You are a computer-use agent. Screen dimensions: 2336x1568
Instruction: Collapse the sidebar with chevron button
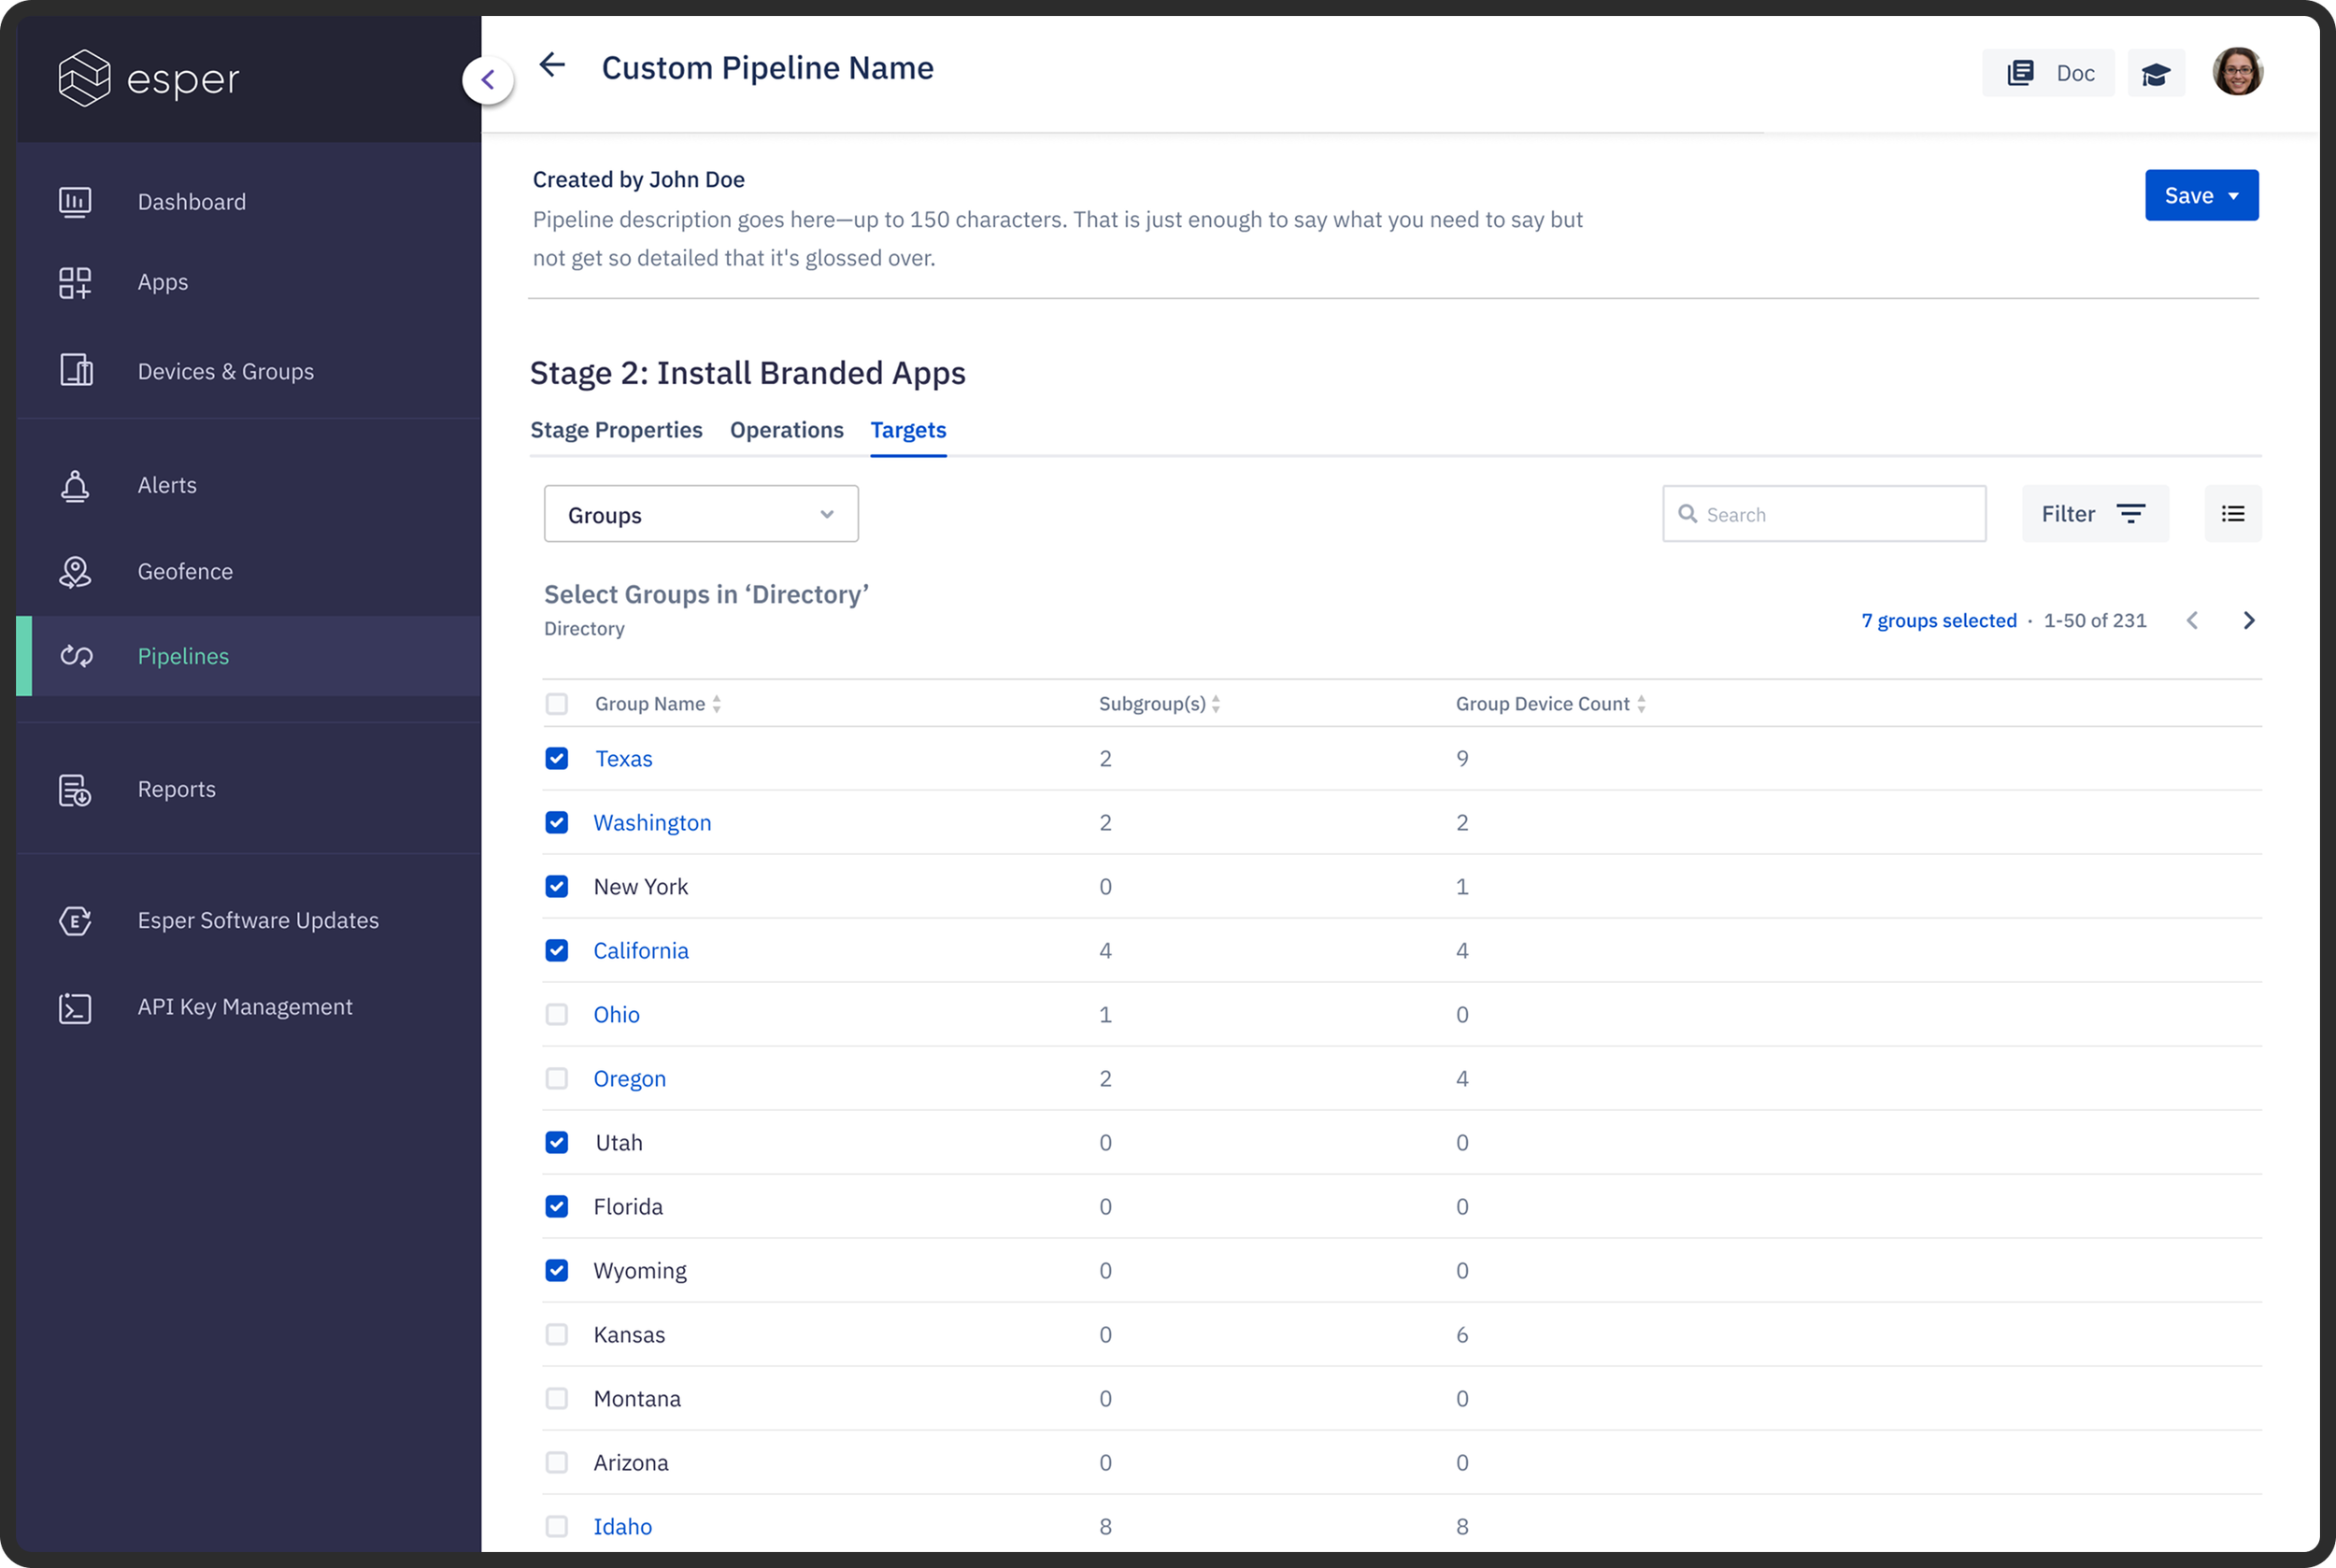pyautogui.click(x=488, y=80)
